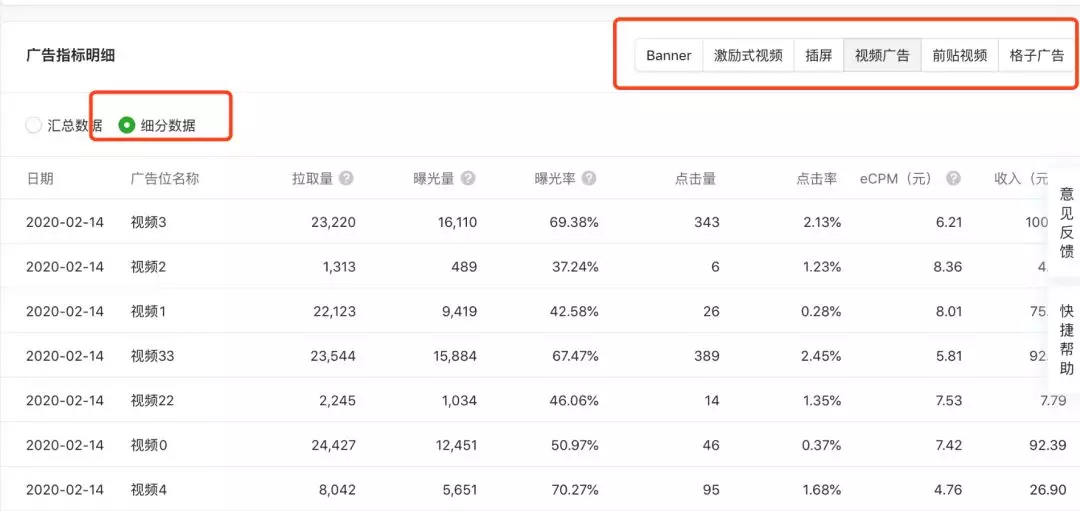Choose the 汇总数据 radio option
This screenshot has height=511, width=1080.
coord(63,125)
